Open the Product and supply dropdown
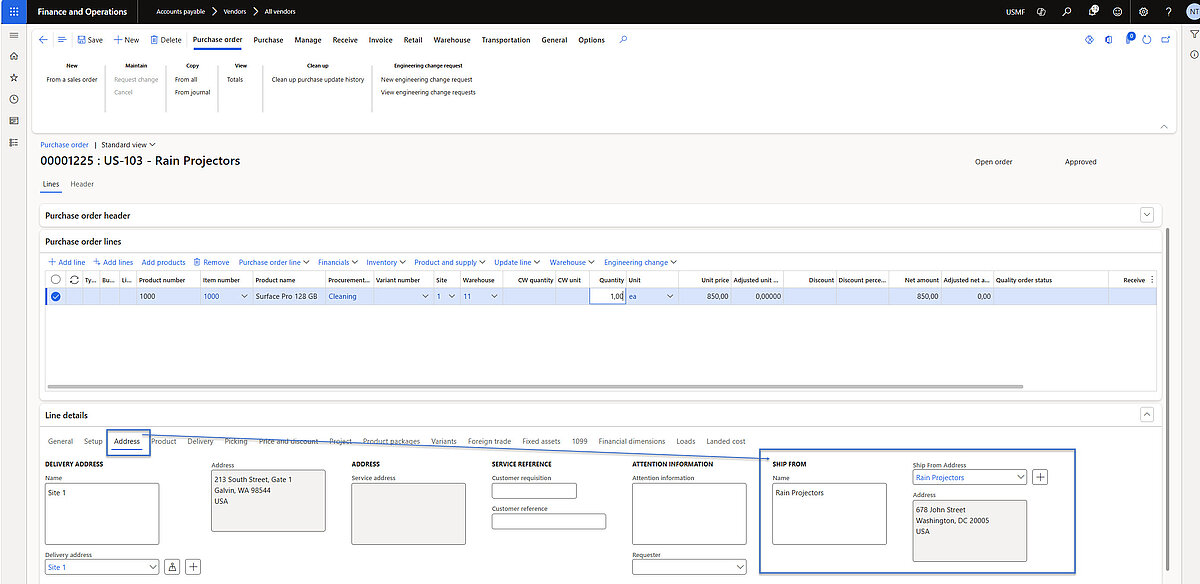This screenshot has height=584, width=1200. [450, 262]
